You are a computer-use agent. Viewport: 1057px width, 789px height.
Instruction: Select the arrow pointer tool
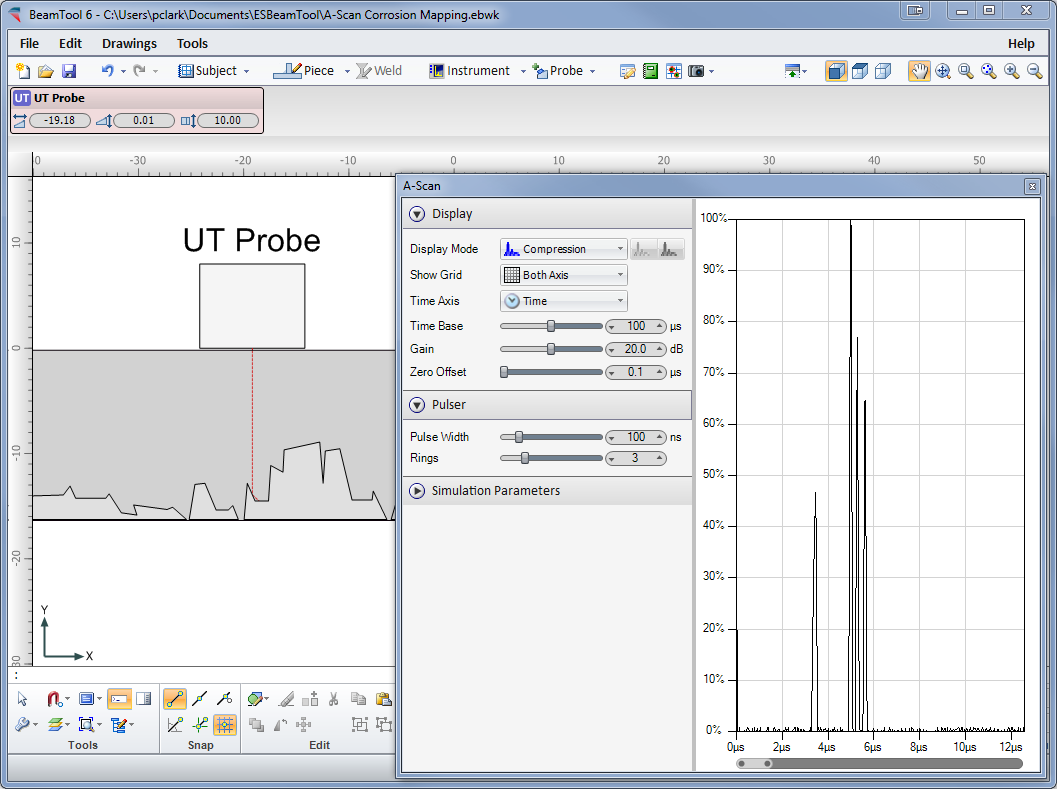click(x=22, y=699)
